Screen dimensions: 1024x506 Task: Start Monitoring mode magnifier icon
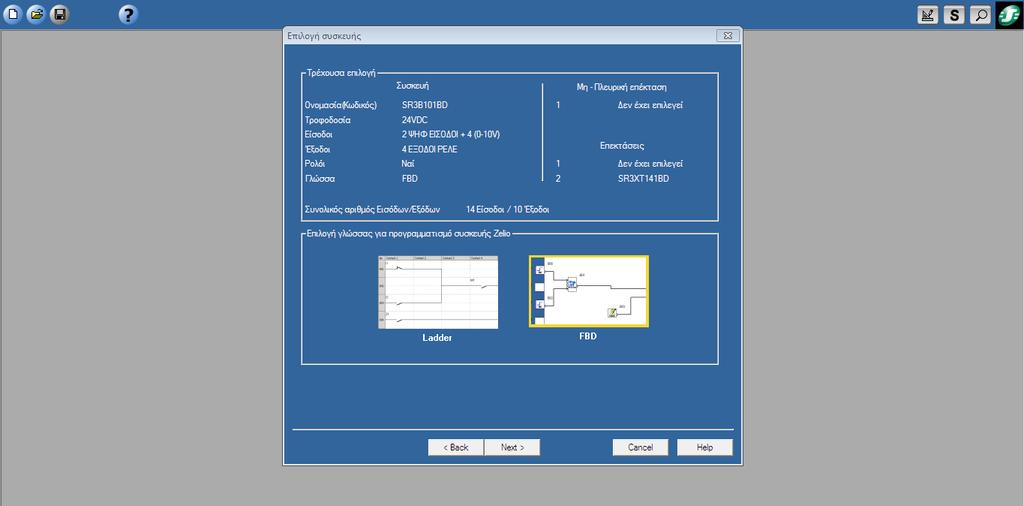coord(980,14)
